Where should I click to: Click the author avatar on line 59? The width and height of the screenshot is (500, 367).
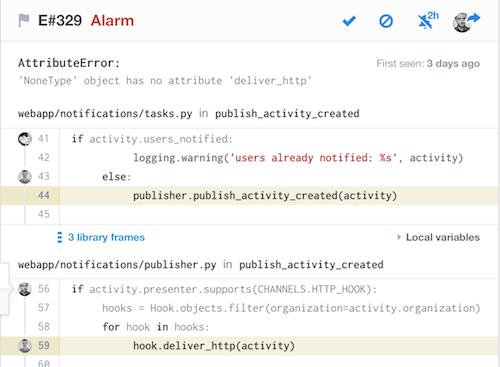[25, 346]
